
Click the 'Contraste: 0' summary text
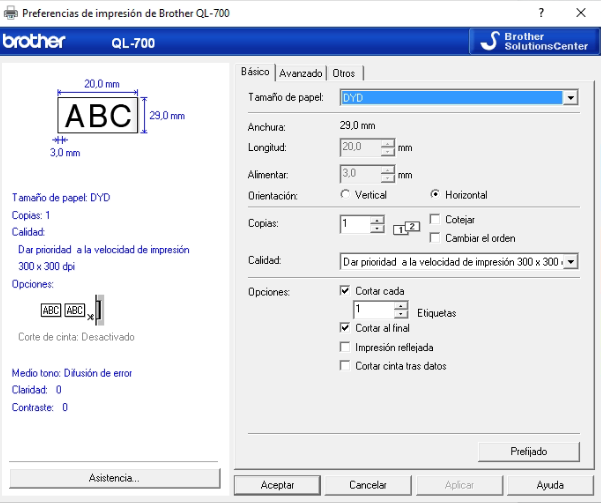tap(40, 407)
